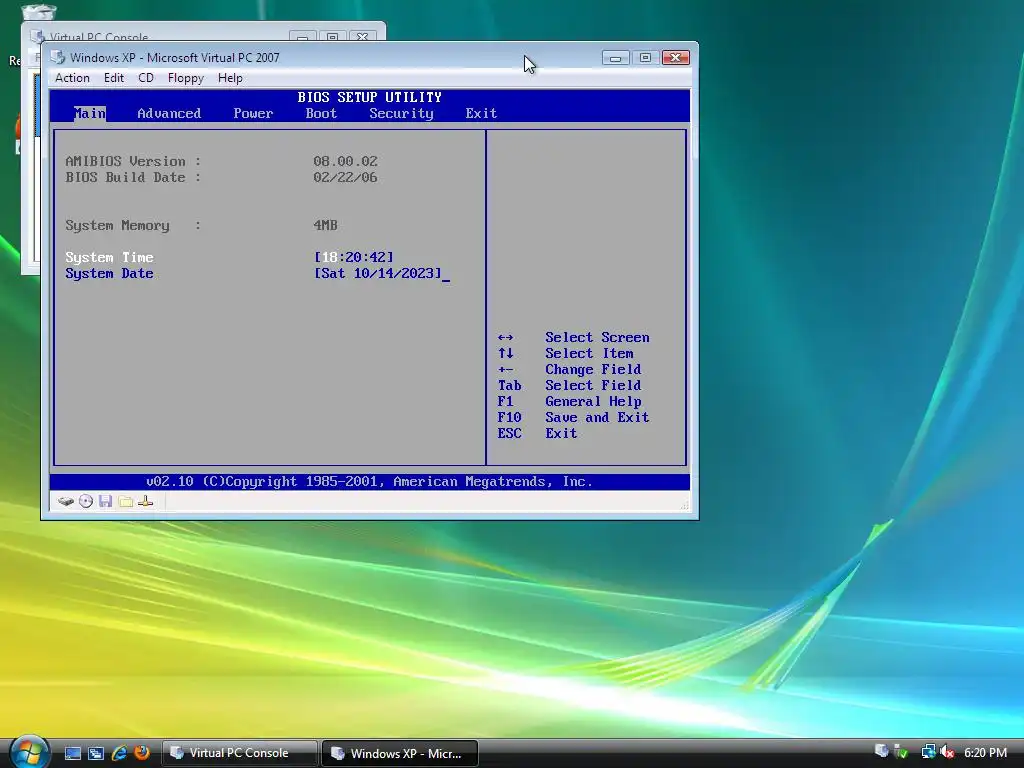Open the Floppy menu

(x=185, y=78)
